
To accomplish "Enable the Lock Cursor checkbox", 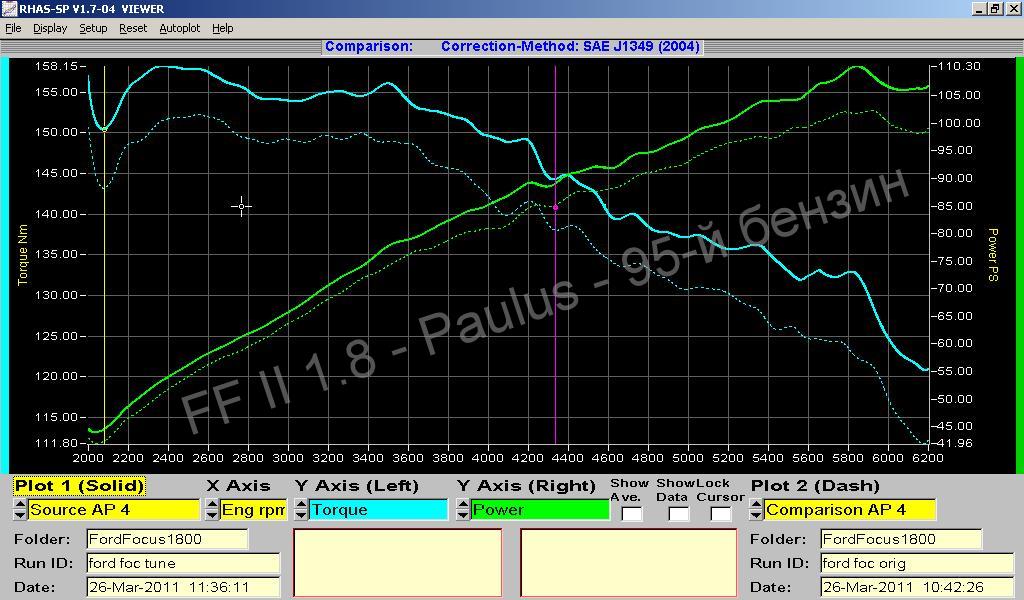I will point(720,514).
